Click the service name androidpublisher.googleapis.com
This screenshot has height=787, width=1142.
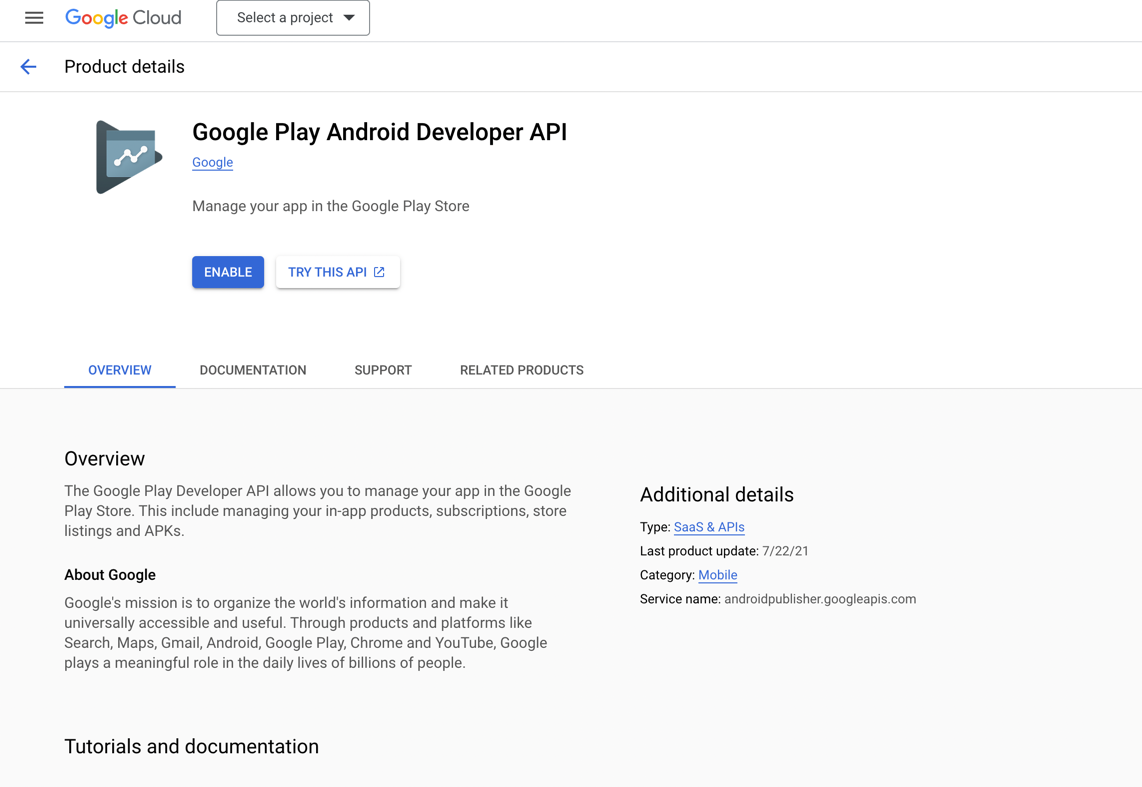tap(820, 599)
